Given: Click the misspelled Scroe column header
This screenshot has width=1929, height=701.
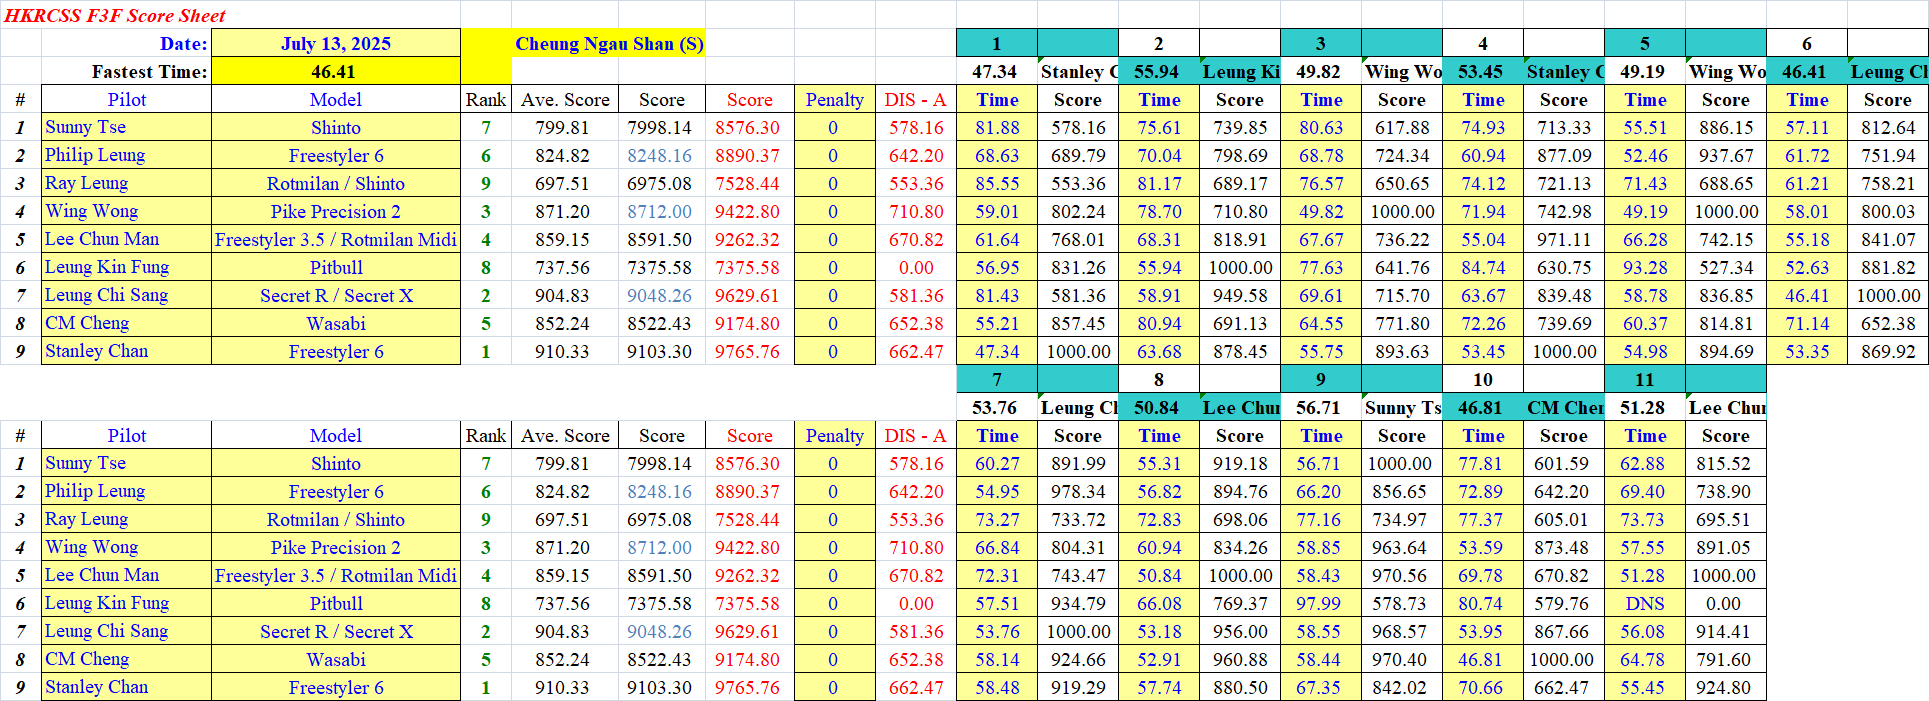Looking at the screenshot, I should (1563, 435).
